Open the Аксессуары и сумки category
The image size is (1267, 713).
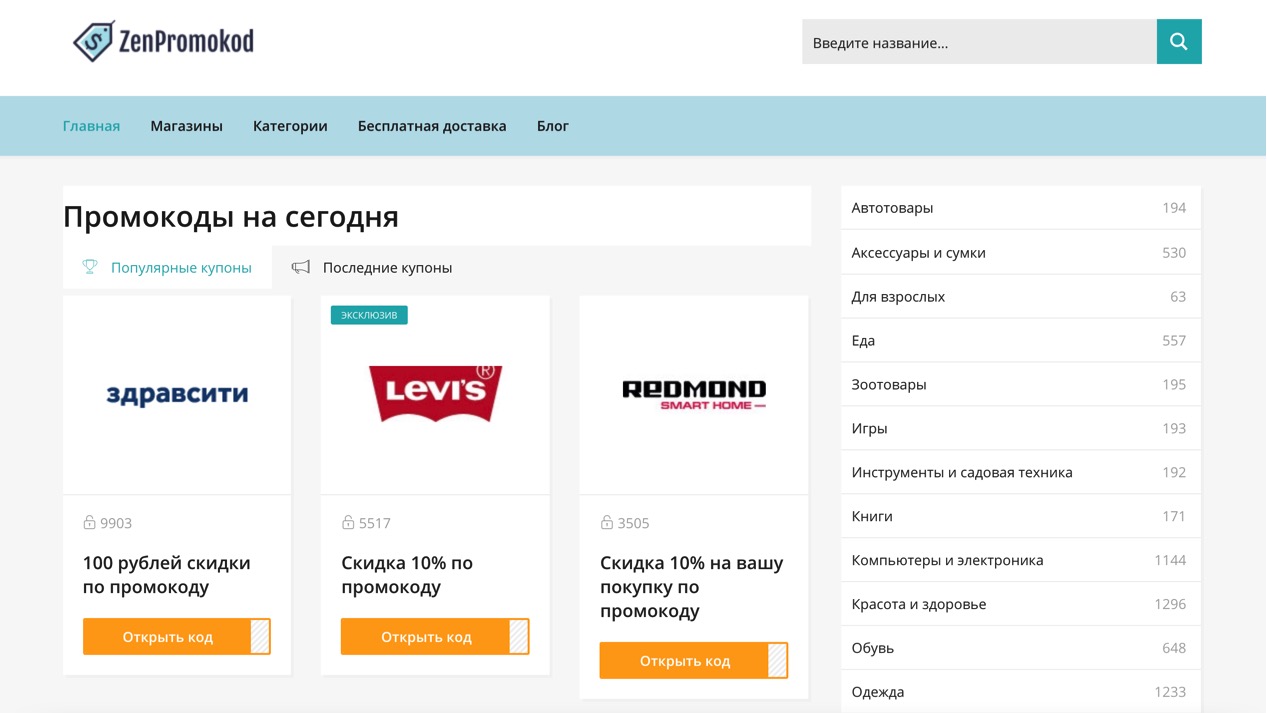[x=1021, y=252]
